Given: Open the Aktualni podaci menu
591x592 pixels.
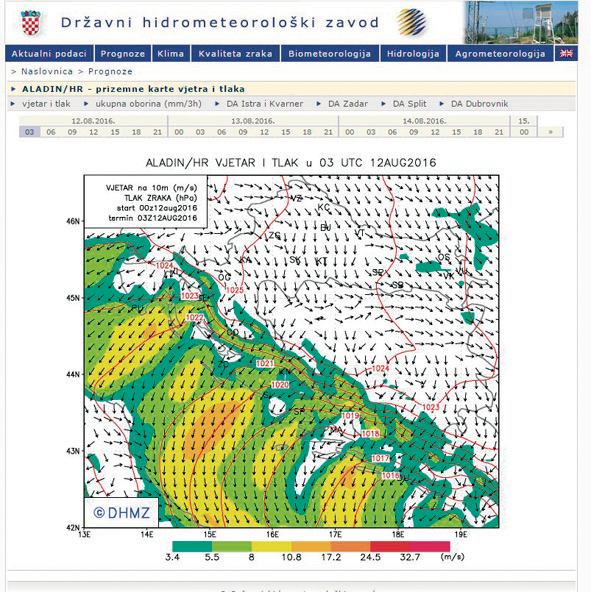Looking at the screenshot, I should 49,54.
